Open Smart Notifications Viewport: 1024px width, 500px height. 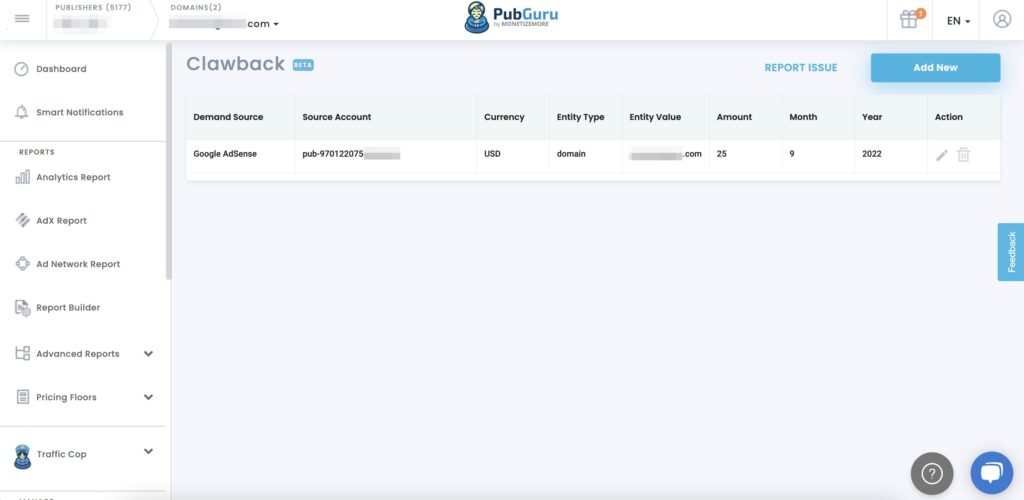[80, 112]
